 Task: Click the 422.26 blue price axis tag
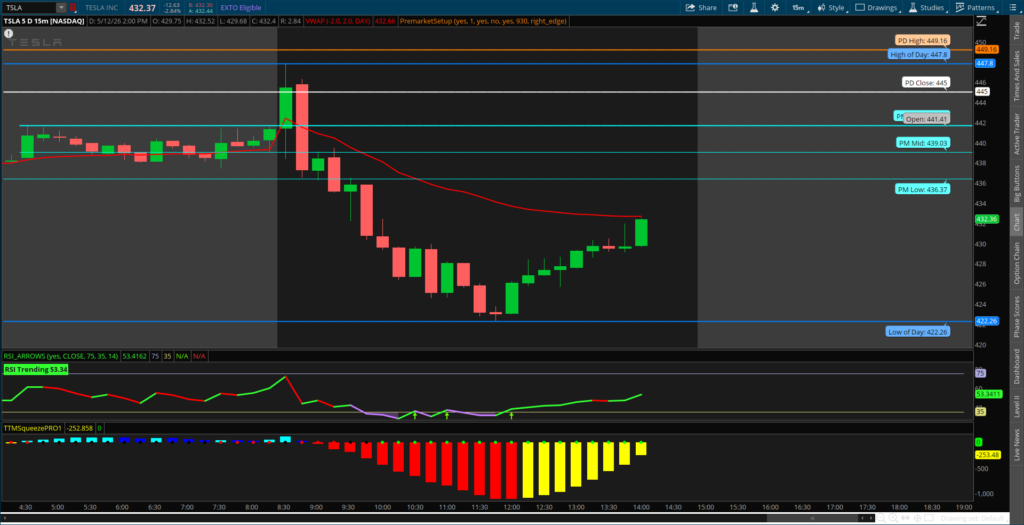point(986,321)
